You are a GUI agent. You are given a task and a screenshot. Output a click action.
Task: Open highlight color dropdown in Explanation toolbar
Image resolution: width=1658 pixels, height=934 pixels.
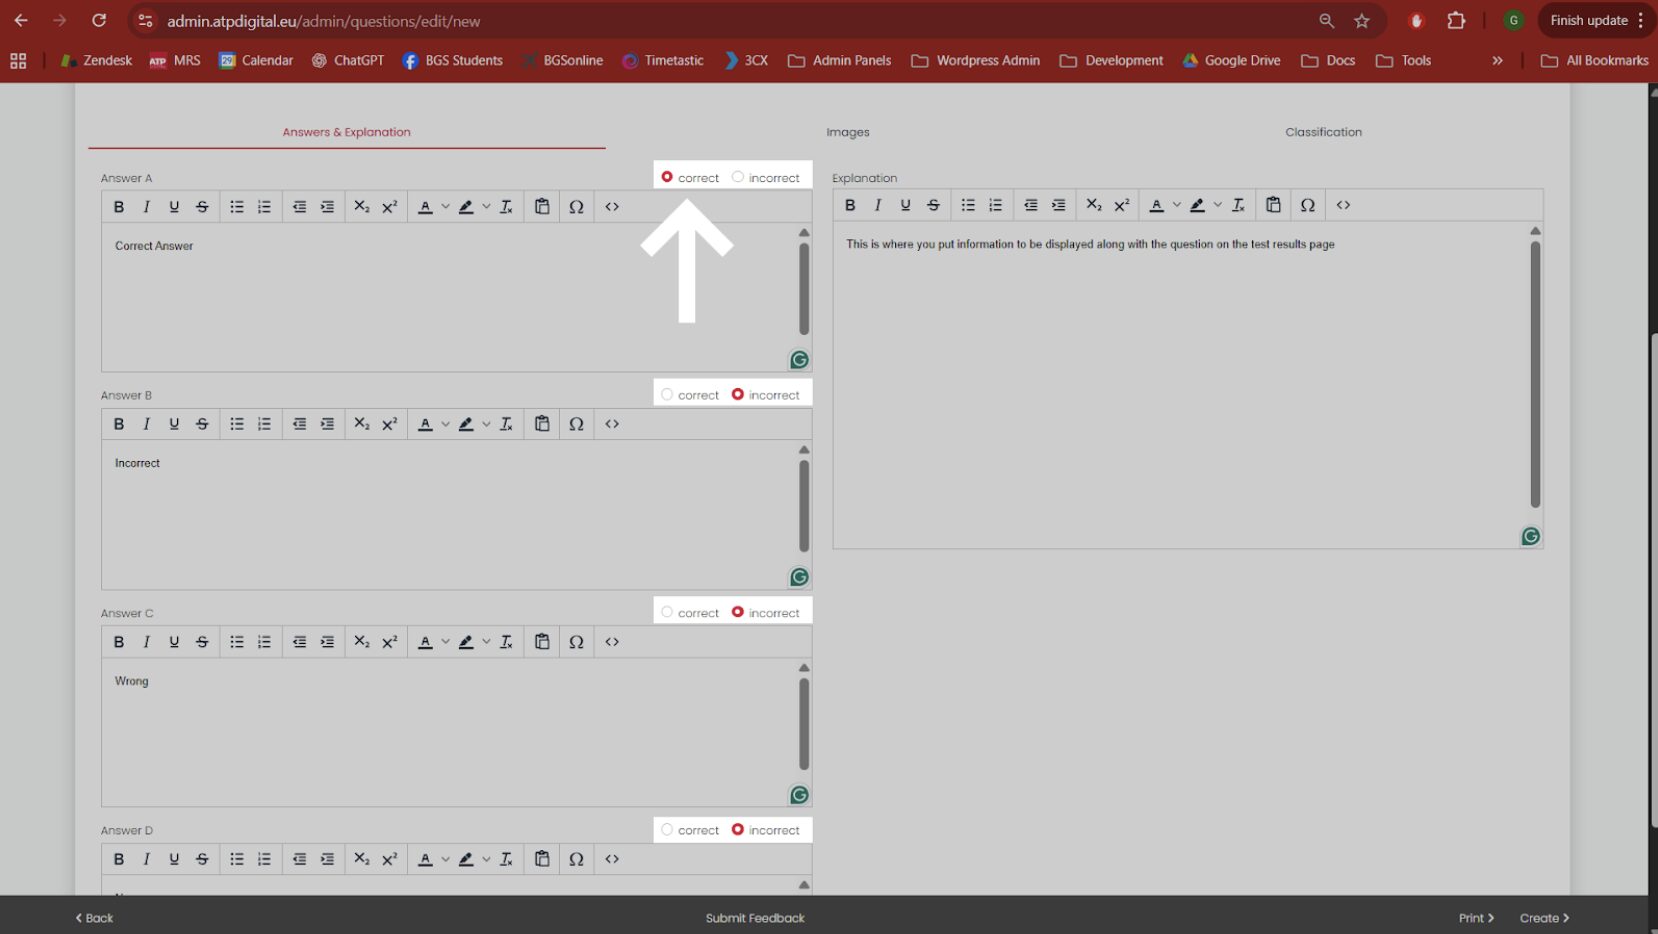click(x=1217, y=205)
